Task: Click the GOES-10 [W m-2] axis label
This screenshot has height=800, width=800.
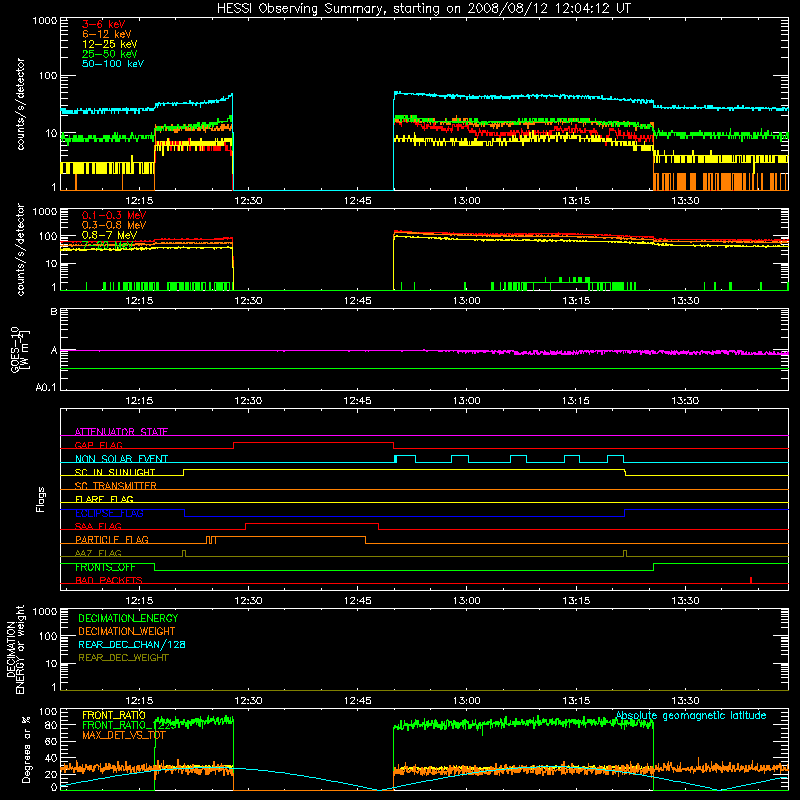Action: point(20,350)
